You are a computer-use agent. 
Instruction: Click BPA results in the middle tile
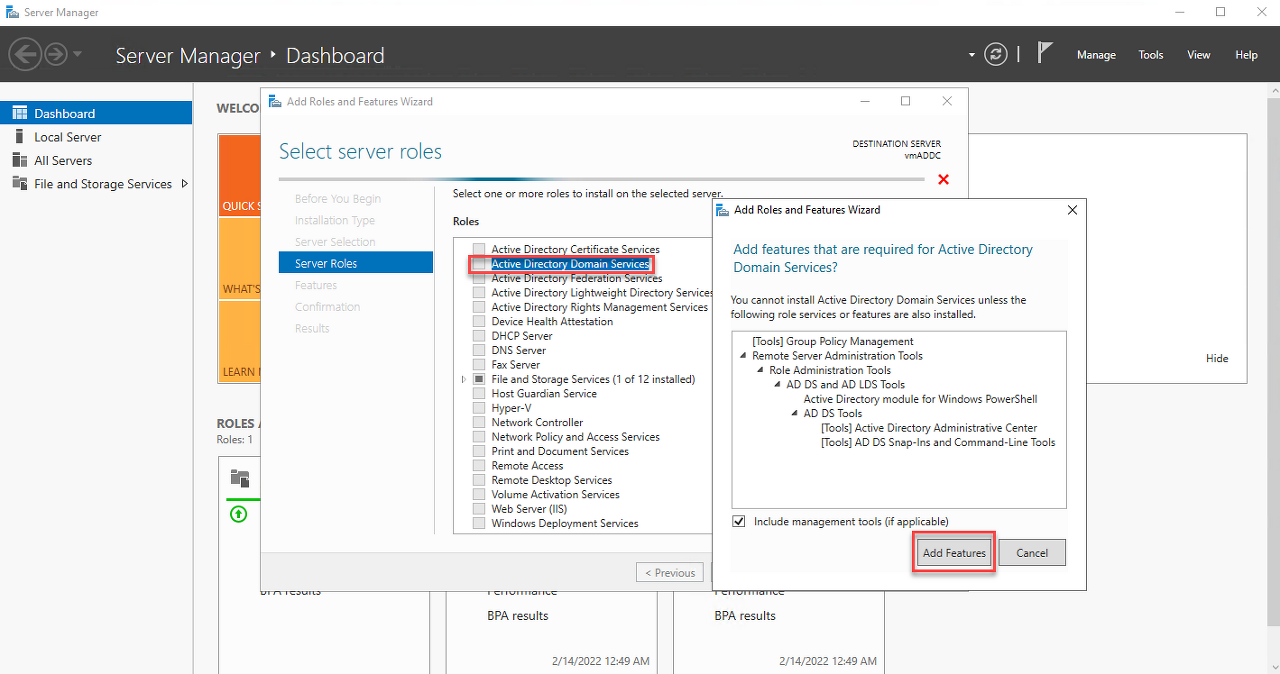pyautogui.click(x=518, y=616)
